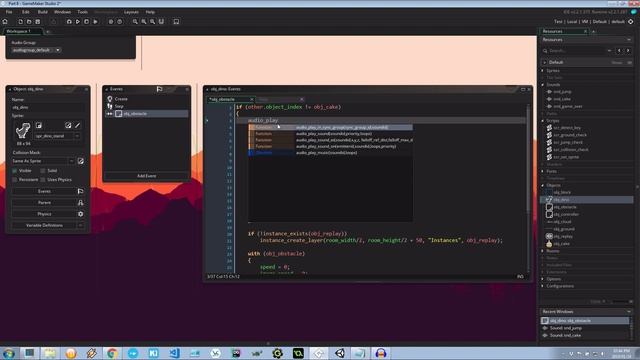Click the obj_replay object in resource tree
The image size is (640, 360).
[563, 236]
